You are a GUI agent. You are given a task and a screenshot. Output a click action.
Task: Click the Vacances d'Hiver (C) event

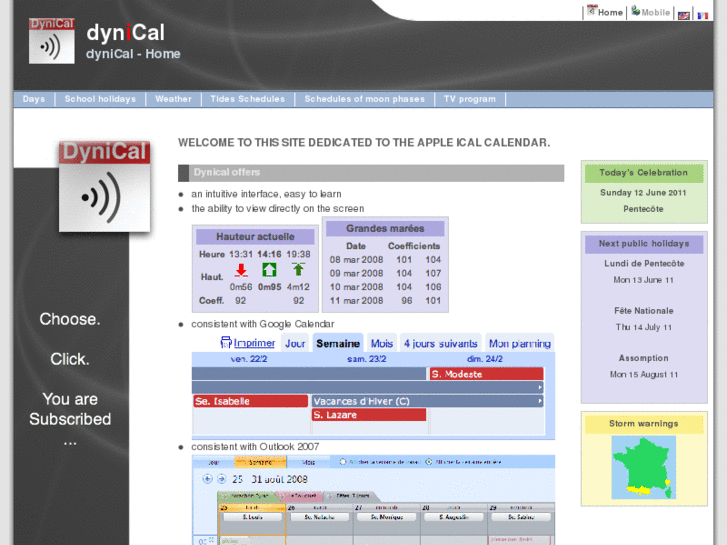pyautogui.click(x=427, y=401)
